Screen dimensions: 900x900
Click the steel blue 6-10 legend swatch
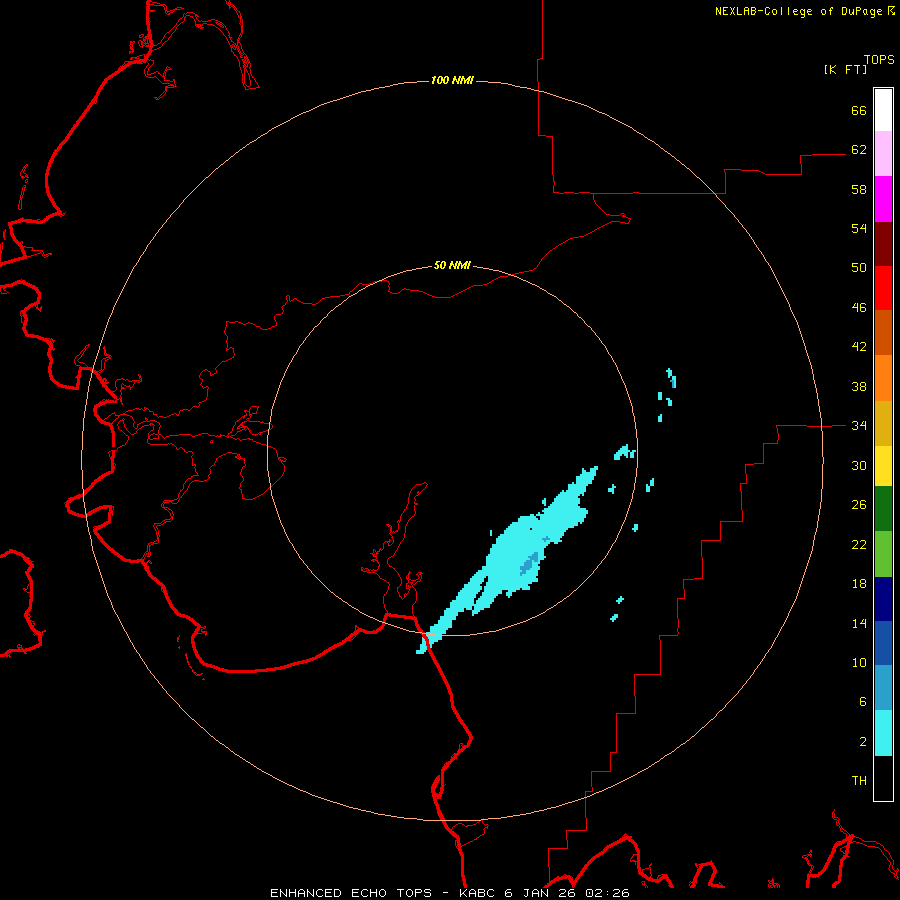[x=883, y=688]
